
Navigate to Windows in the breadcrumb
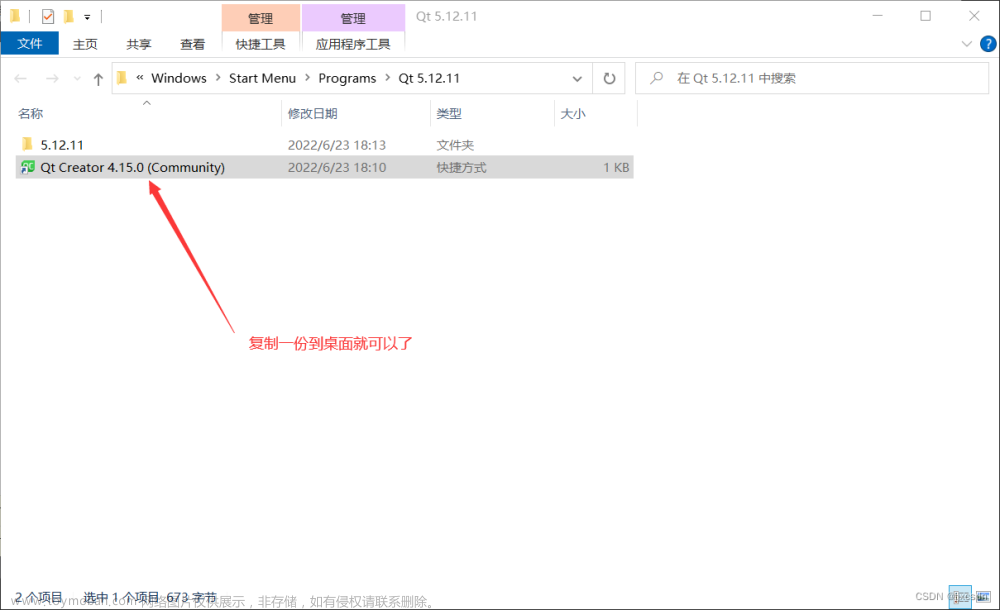(179, 78)
